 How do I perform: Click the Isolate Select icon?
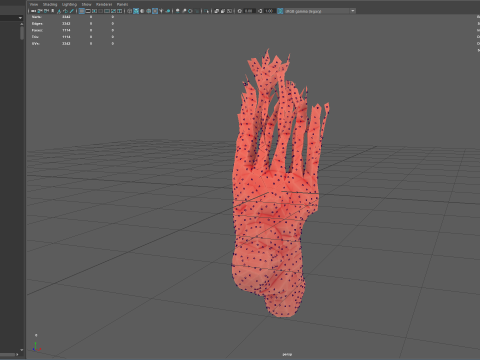pyautogui.click(x=207, y=11)
